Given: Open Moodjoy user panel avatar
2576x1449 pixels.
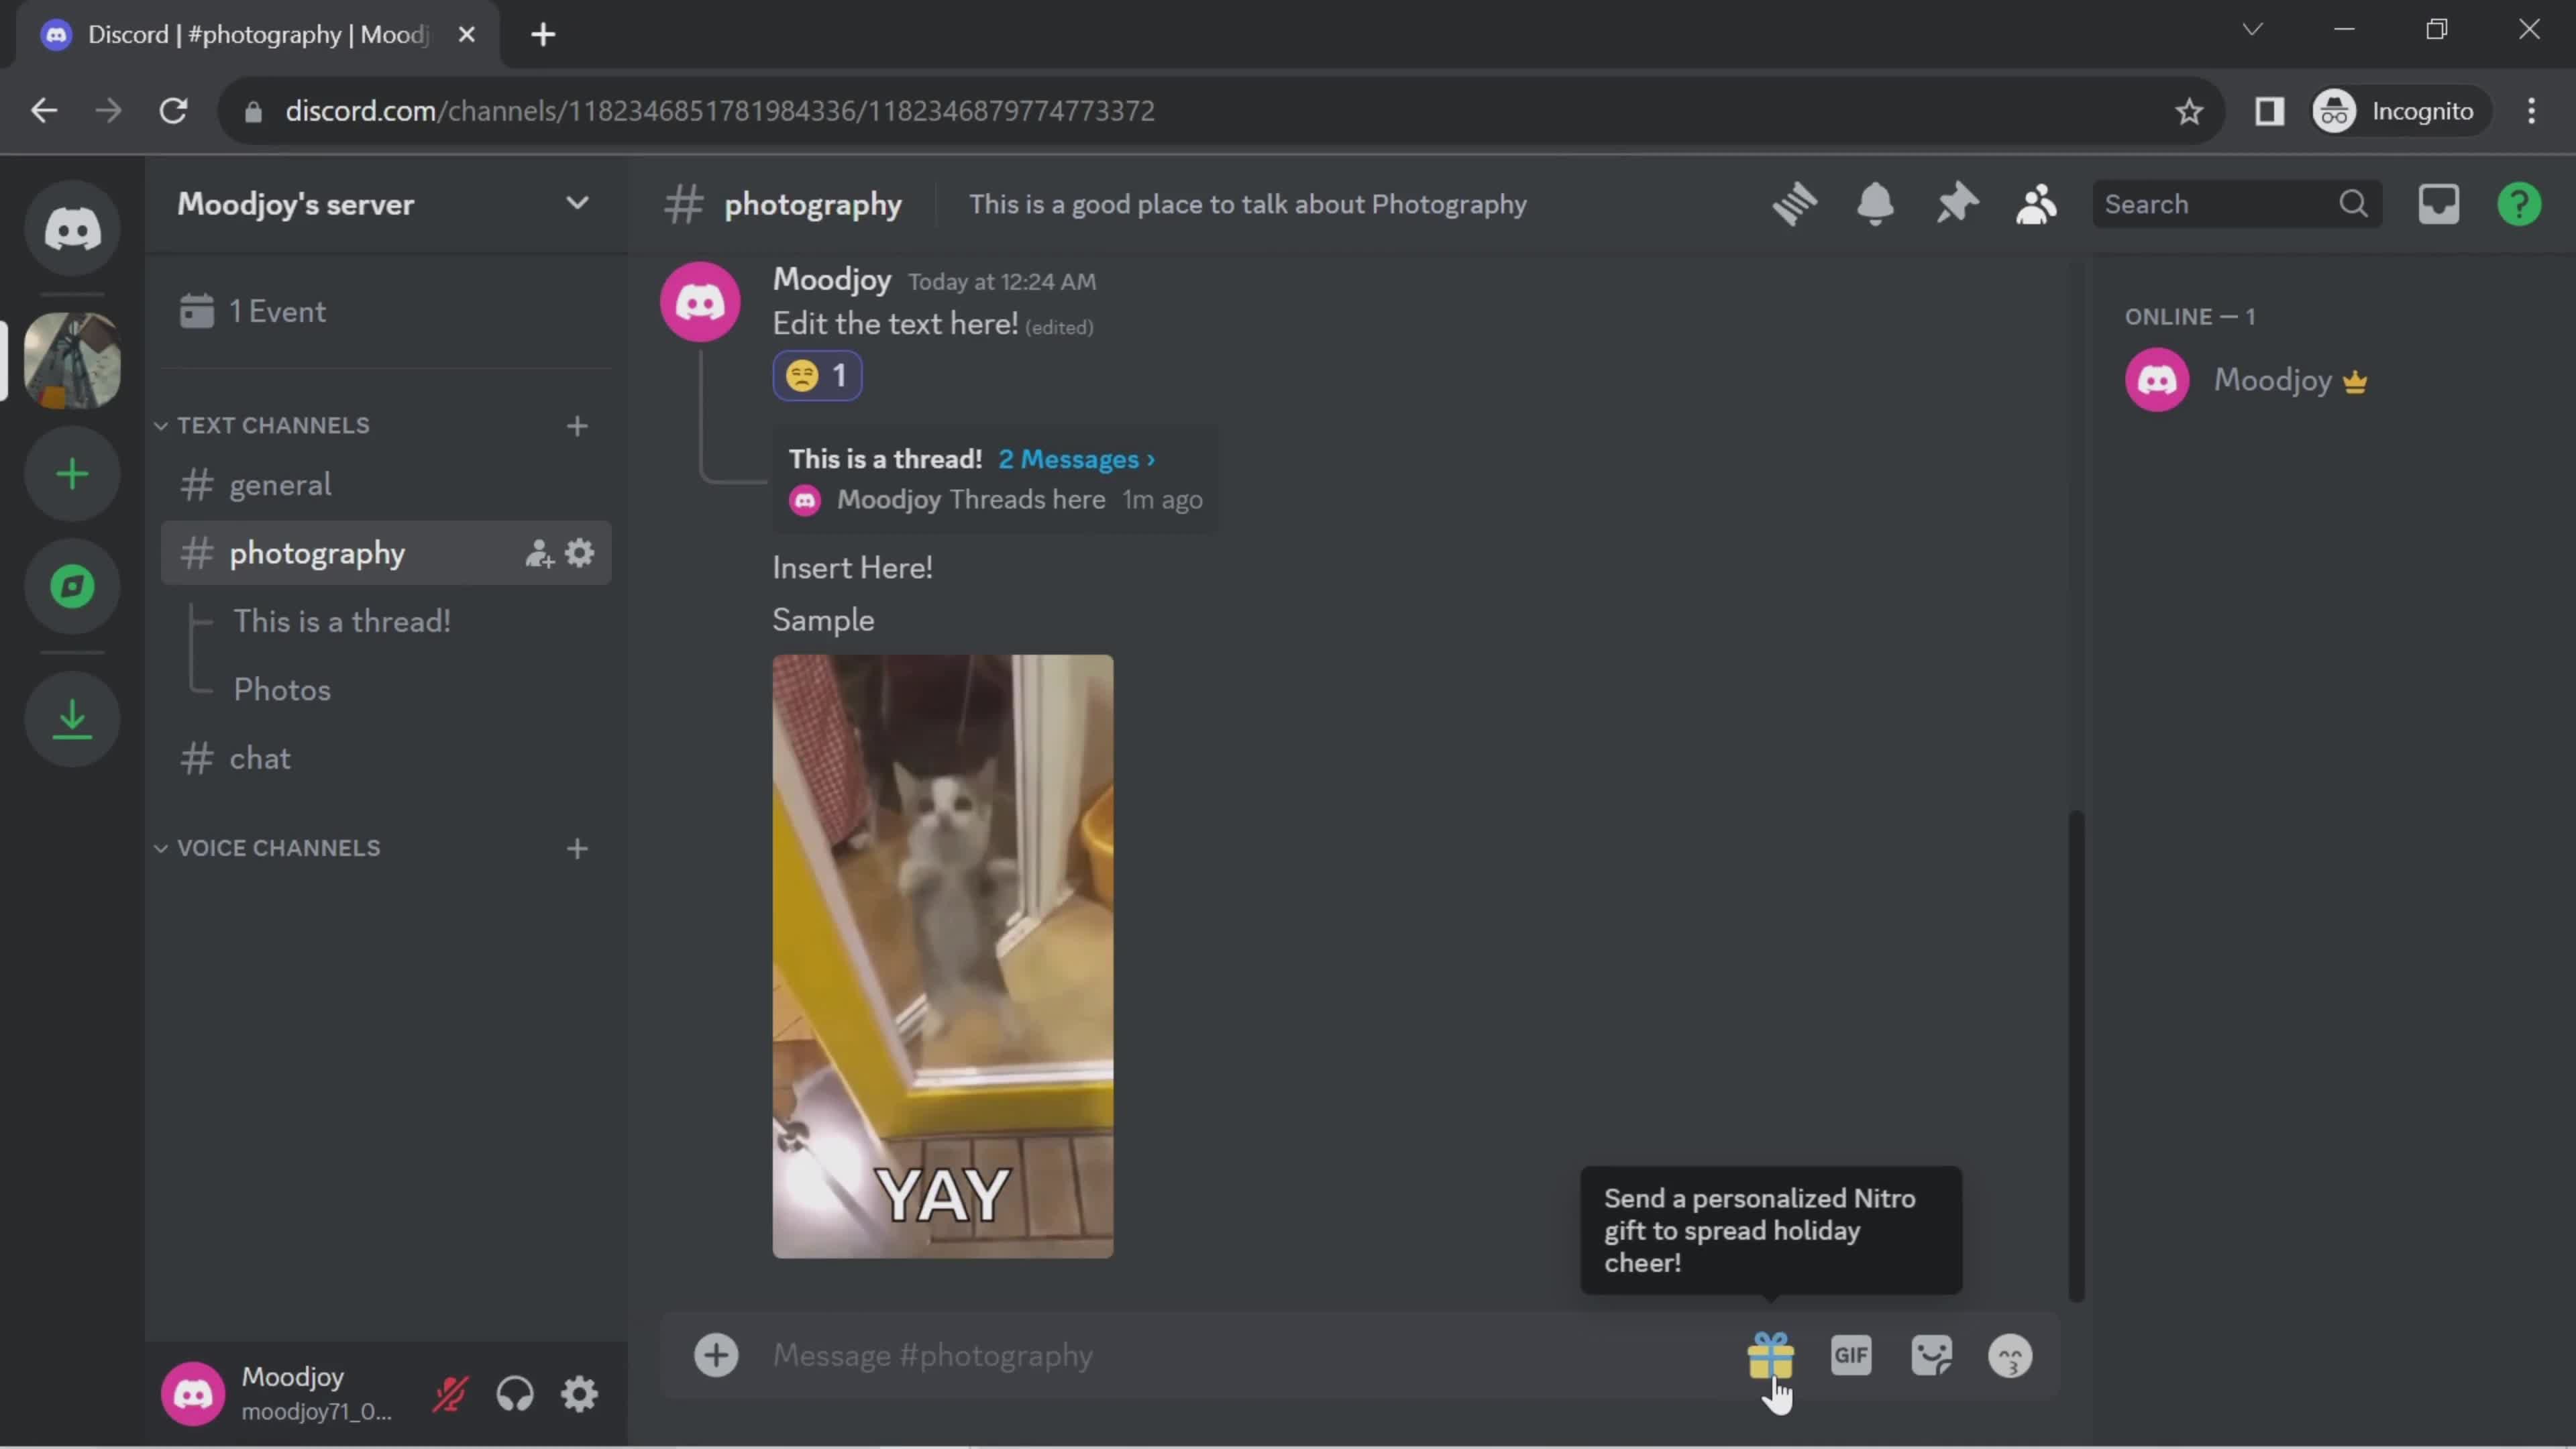Looking at the screenshot, I should click(193, 1394).
